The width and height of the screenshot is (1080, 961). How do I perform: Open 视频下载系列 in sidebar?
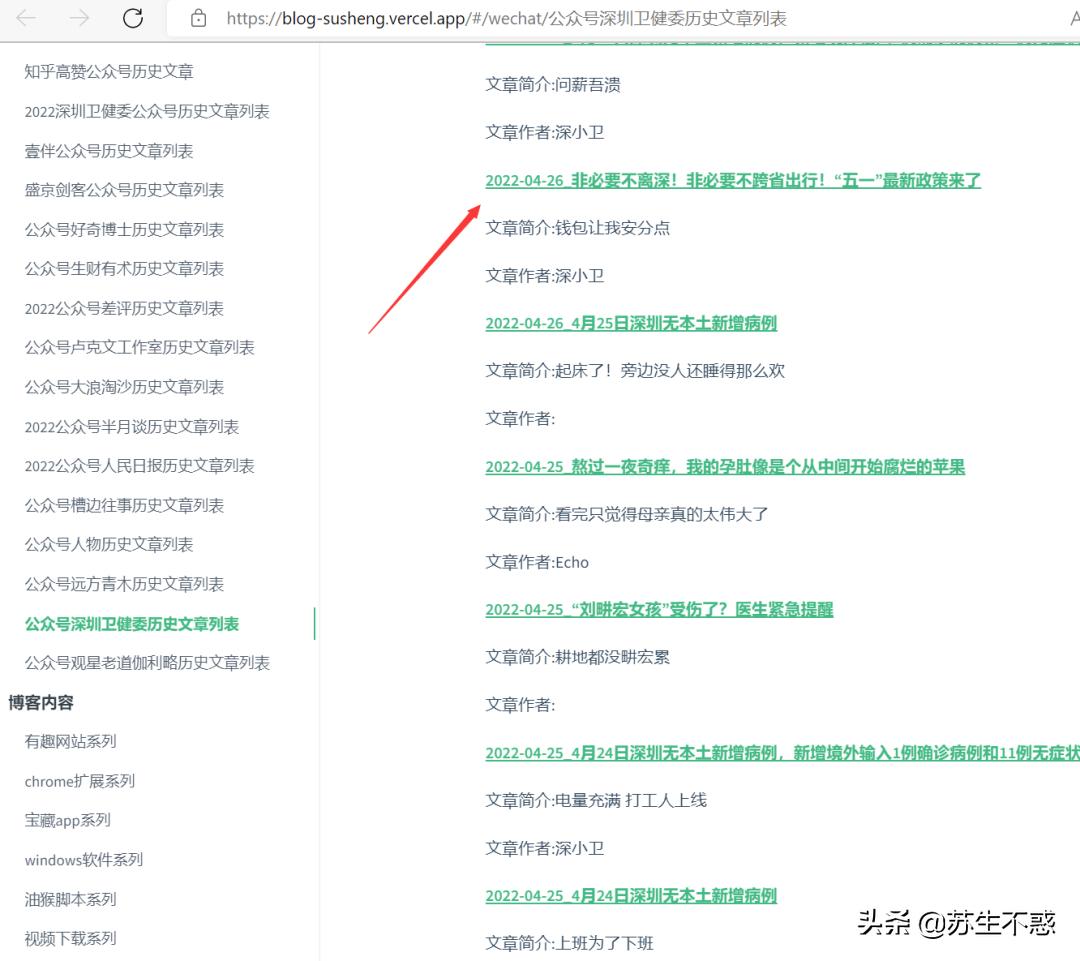coord(70,938)
